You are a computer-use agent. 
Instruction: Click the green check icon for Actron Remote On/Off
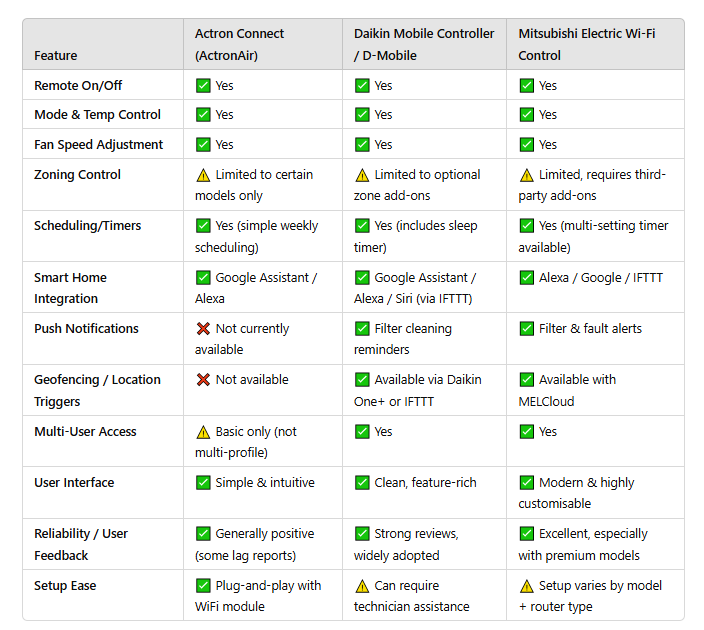point(203,85)
